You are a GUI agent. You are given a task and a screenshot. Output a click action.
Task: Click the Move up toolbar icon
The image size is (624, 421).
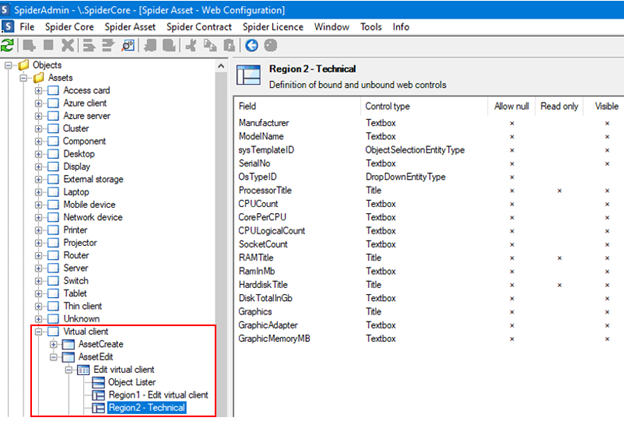pyautogui.click(x=89, y=46)
